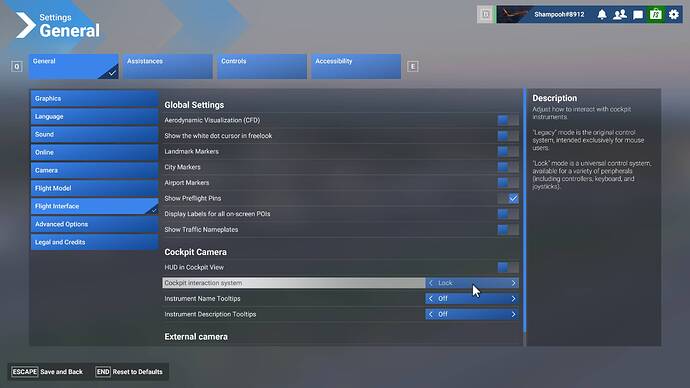The image size is (690, 388).
Task: Click the E next tab key icon
Action: click(x=412, y=66)
